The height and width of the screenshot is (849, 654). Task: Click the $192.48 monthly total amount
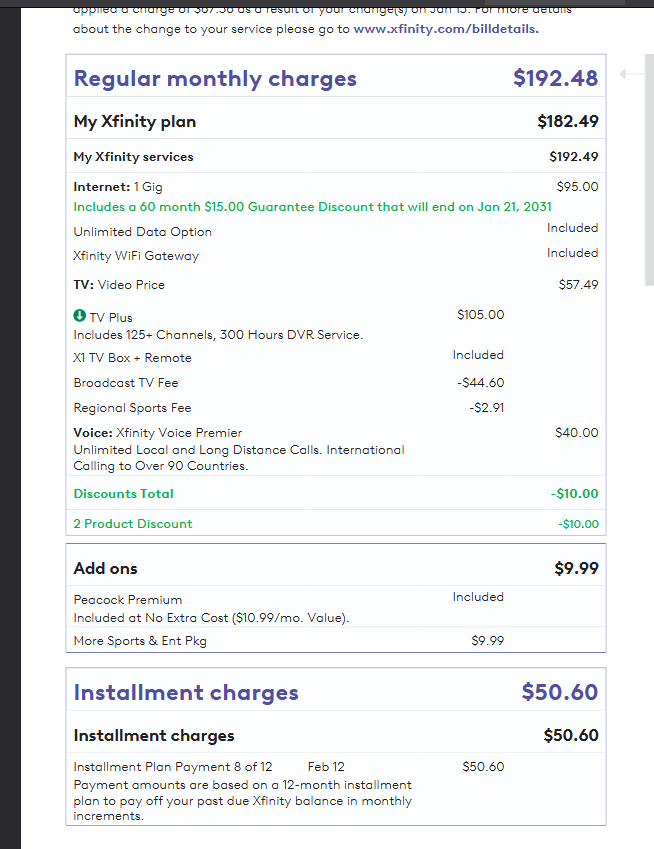click(555, 78)
